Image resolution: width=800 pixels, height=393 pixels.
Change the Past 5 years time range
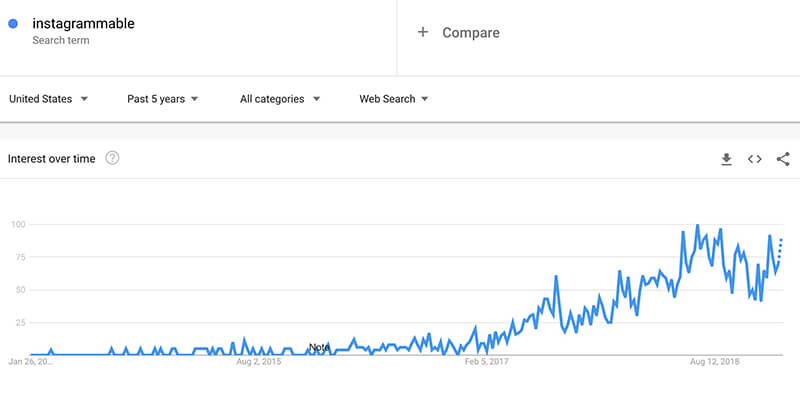click(162, 99)
